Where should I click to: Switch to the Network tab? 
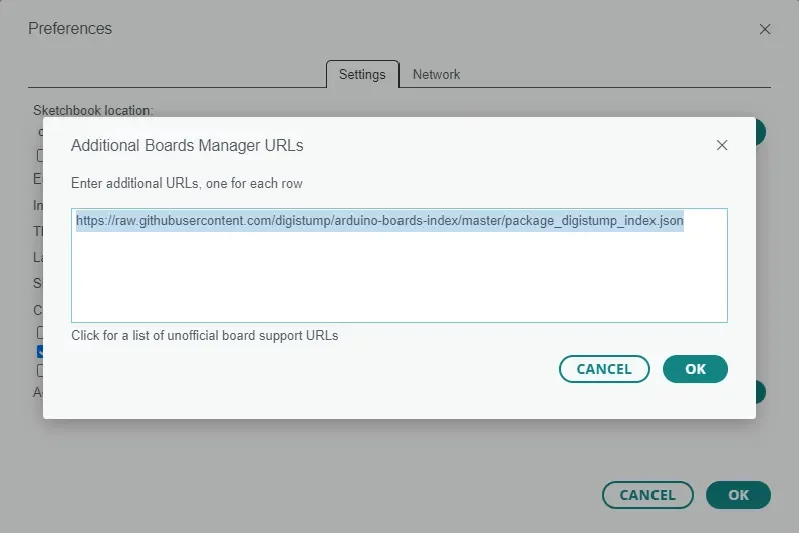(436, 74)
